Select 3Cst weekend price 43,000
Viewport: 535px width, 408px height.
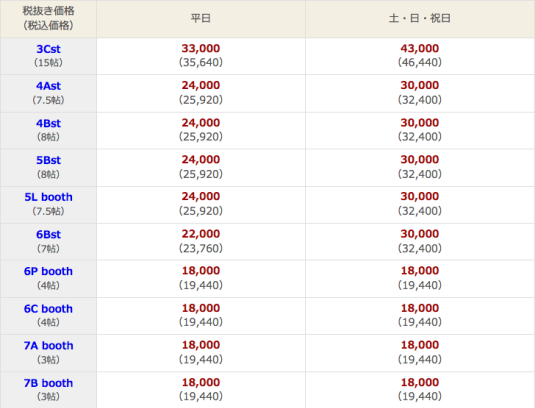coord(420,48)
